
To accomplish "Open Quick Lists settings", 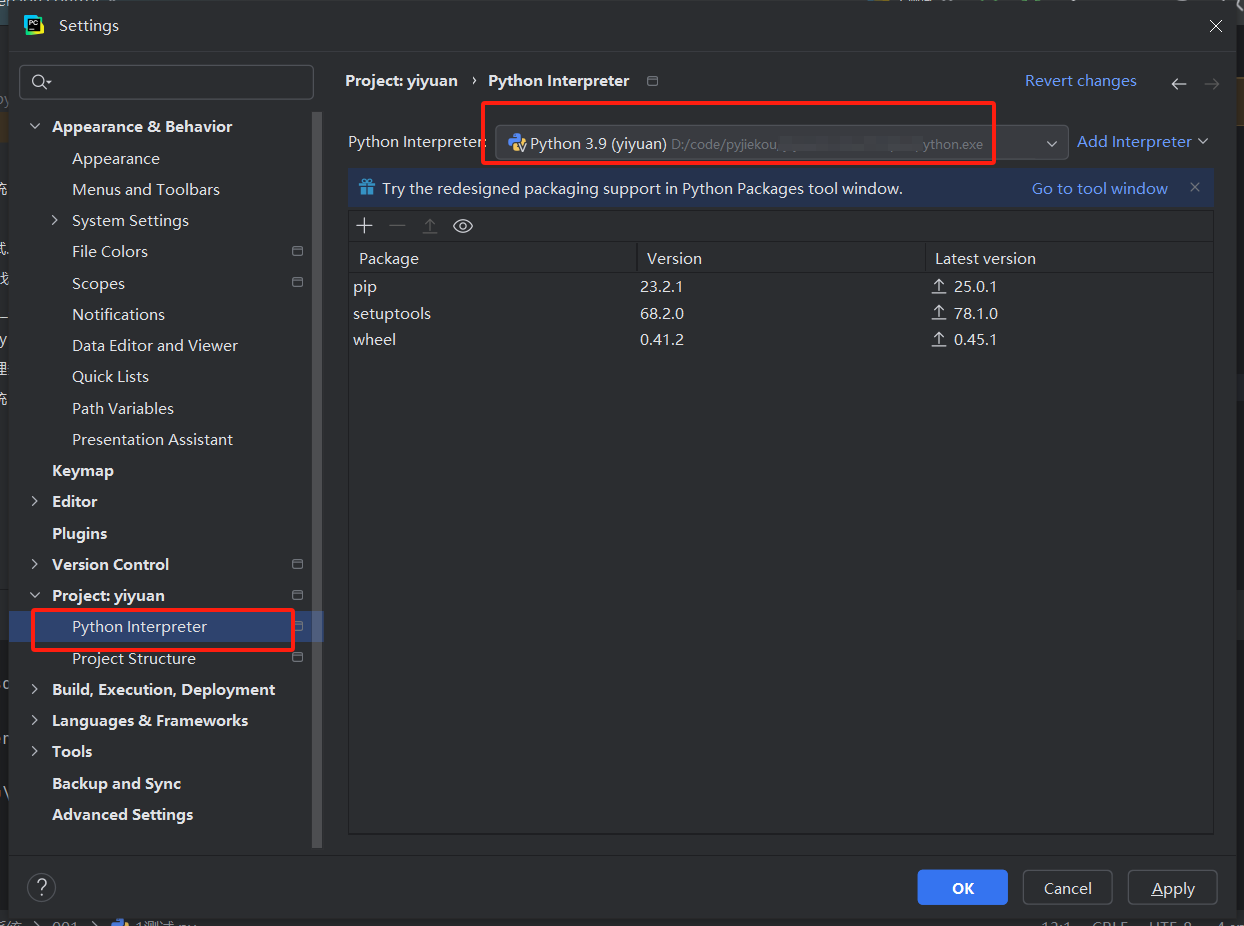I will pos(110,376).
